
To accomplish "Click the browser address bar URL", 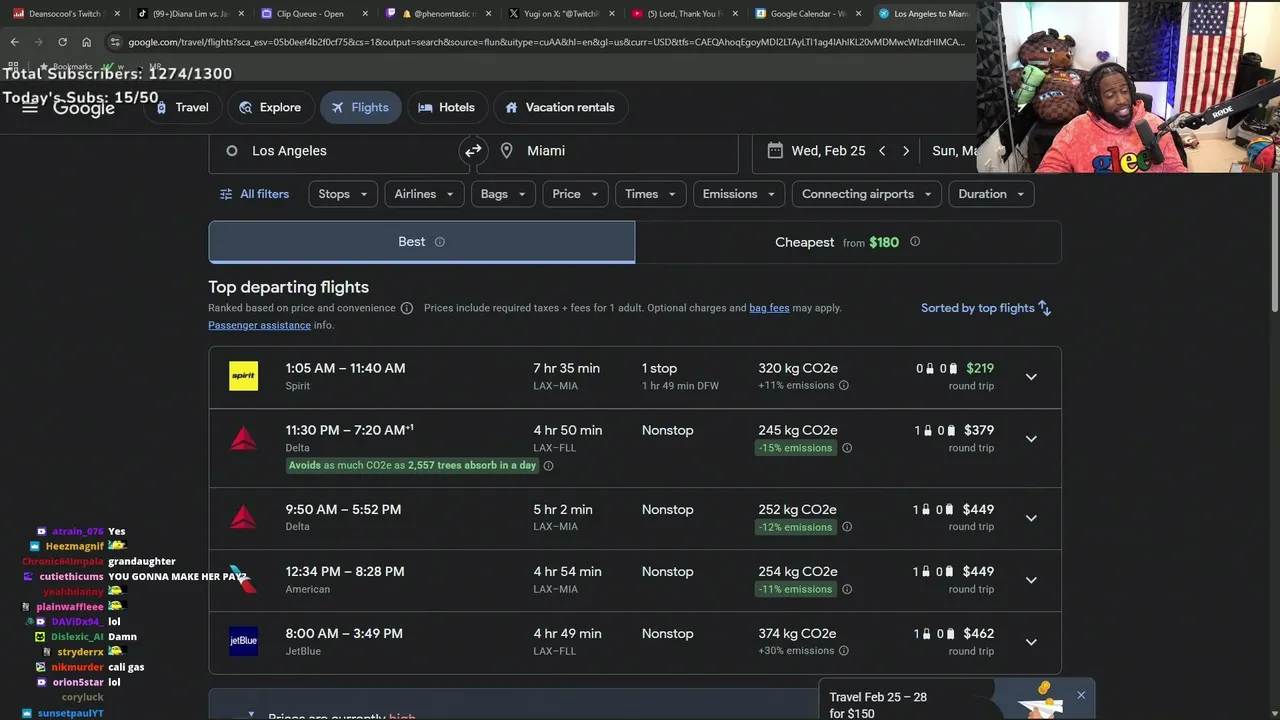I will click(546, 42).
